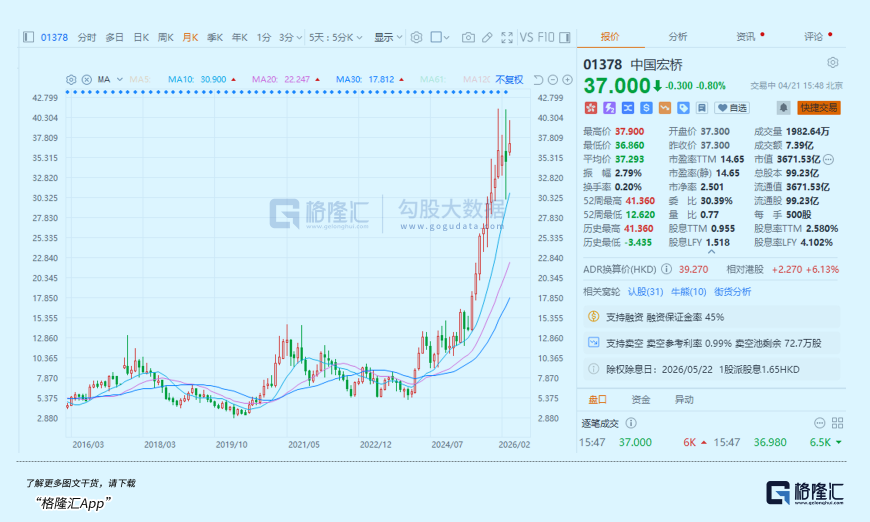Zoom out chart with minus icon
870x522 pixels.
click(x=552, y=79)
